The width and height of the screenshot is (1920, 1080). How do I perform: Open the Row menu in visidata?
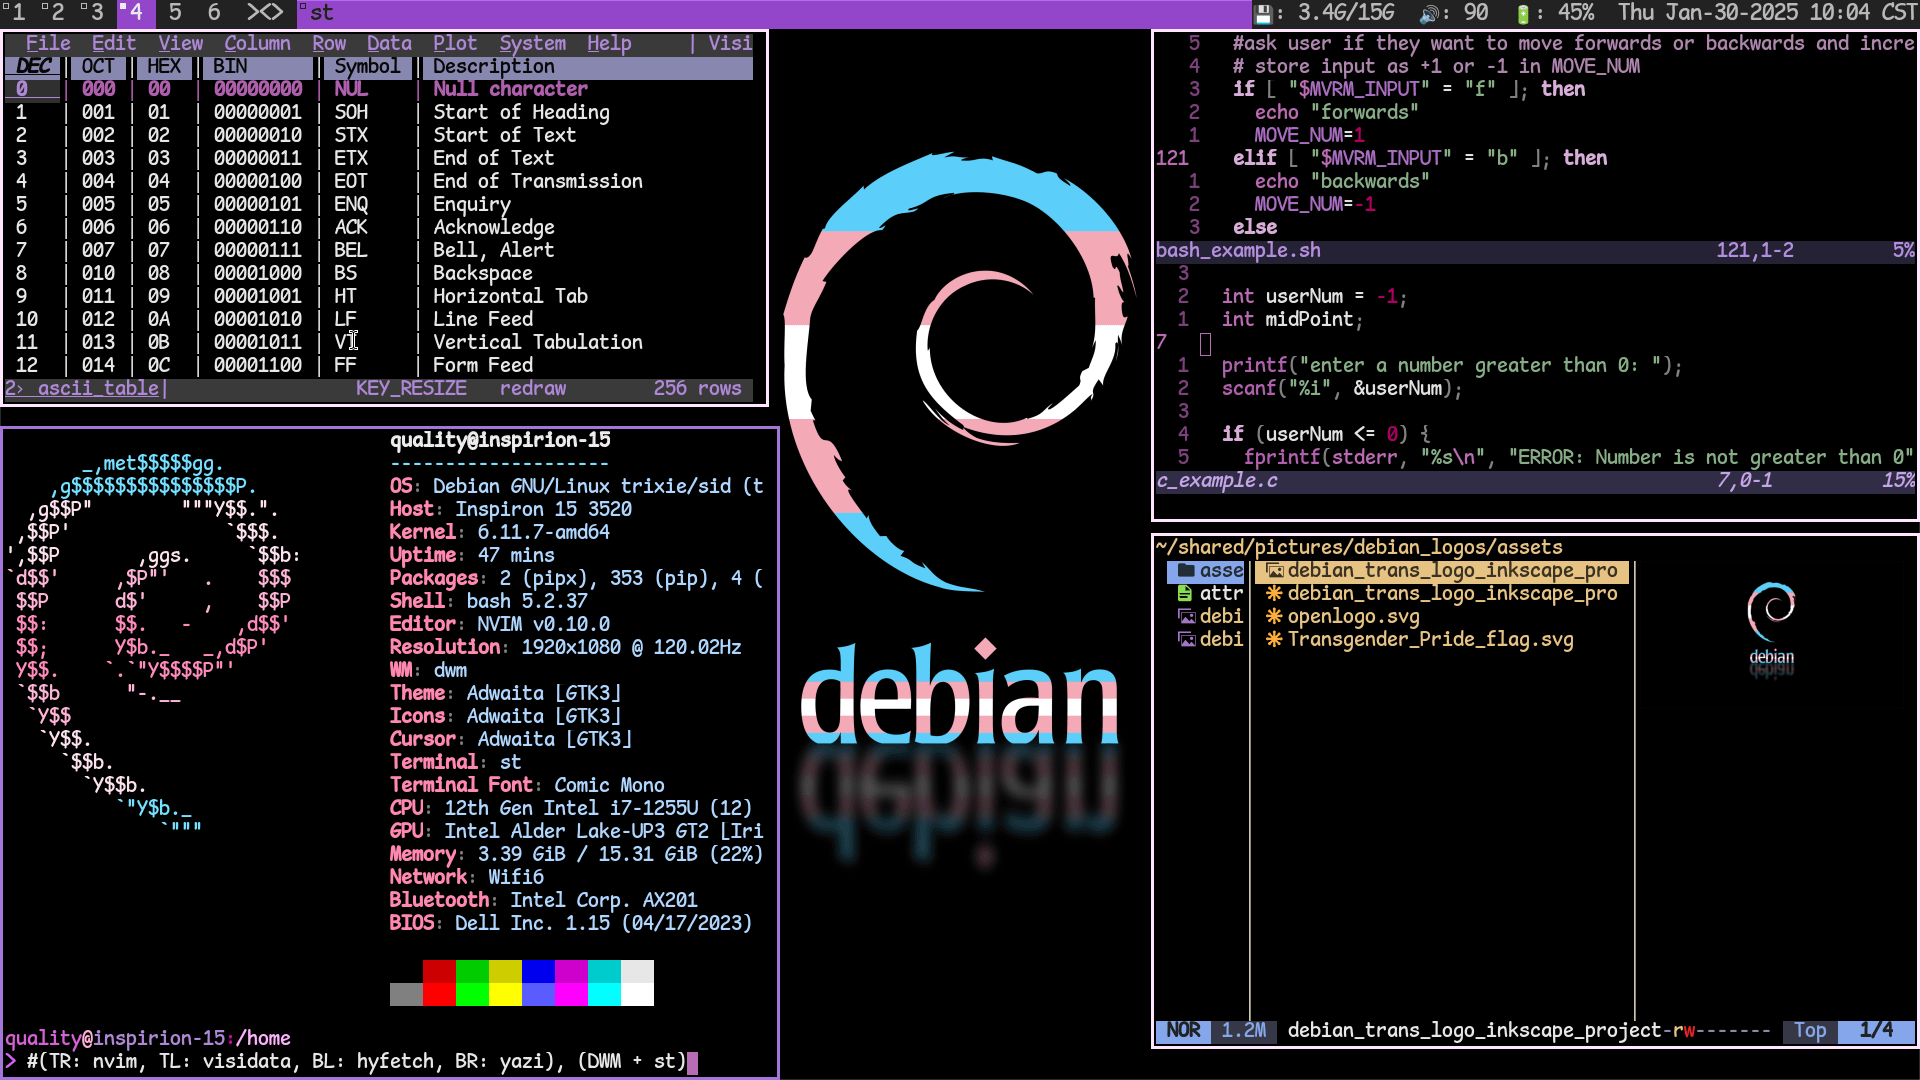pos(329,43)
